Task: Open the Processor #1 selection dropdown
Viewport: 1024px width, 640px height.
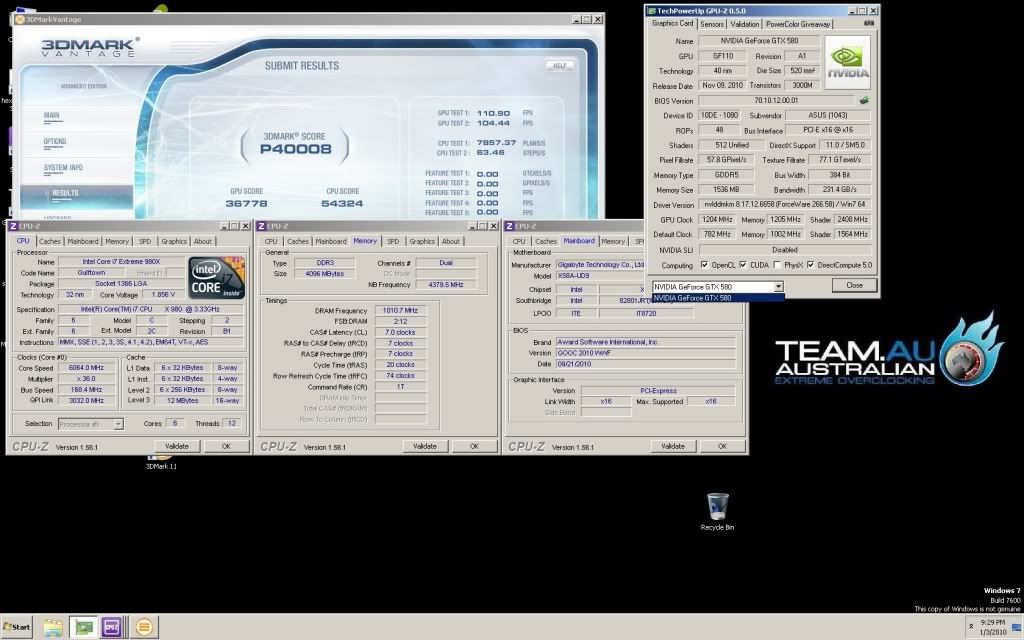Action: pyautogui.click(x=119, y=424)
